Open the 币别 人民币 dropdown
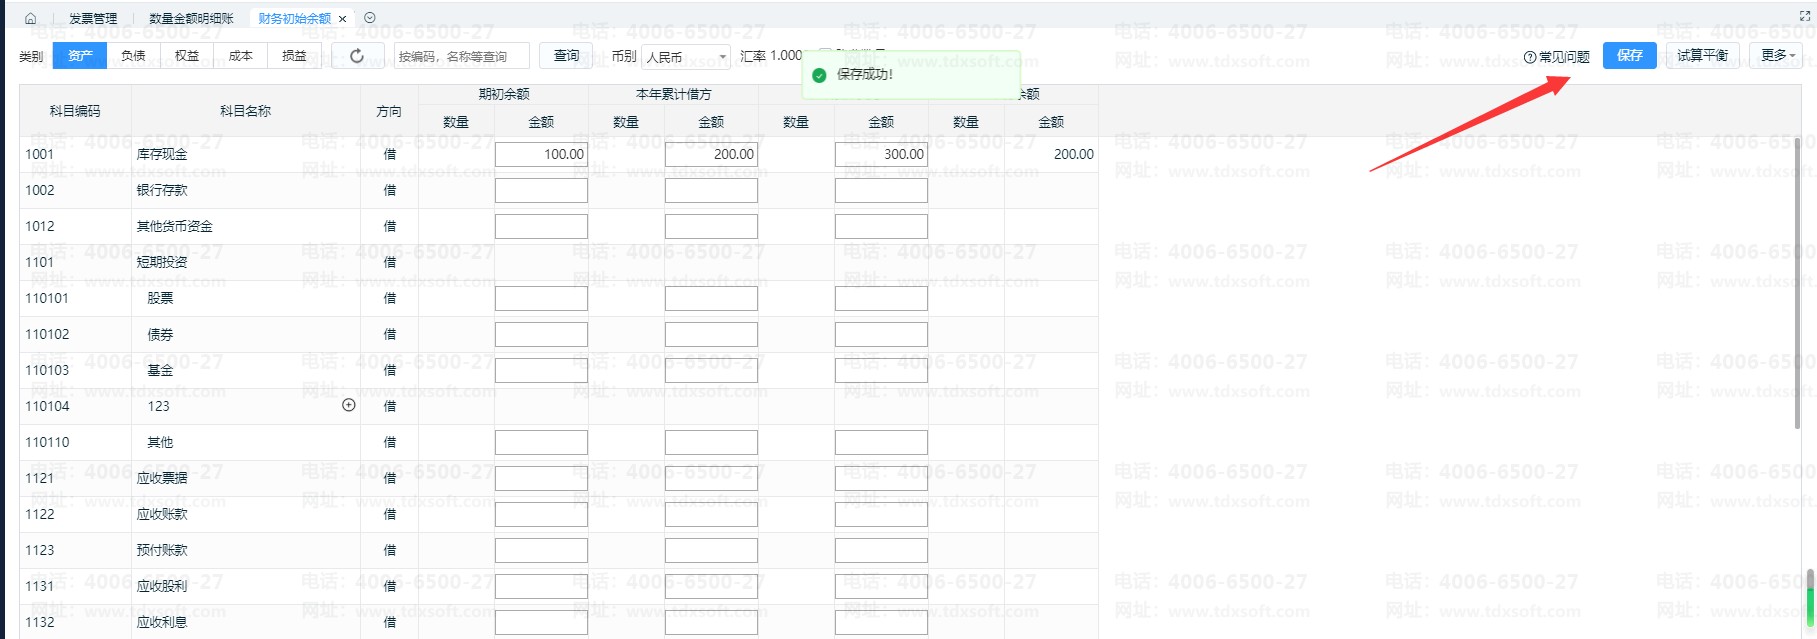Image resolution: width=1817 pixels, height=639 pixels. [686, 57]
